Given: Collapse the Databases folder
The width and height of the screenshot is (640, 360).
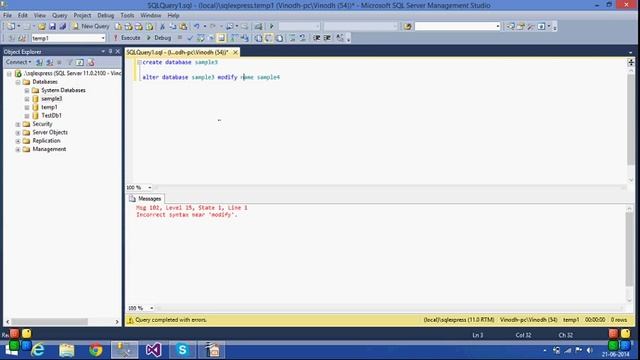Looking at the screenshot, I should click(x=18, y=82).
